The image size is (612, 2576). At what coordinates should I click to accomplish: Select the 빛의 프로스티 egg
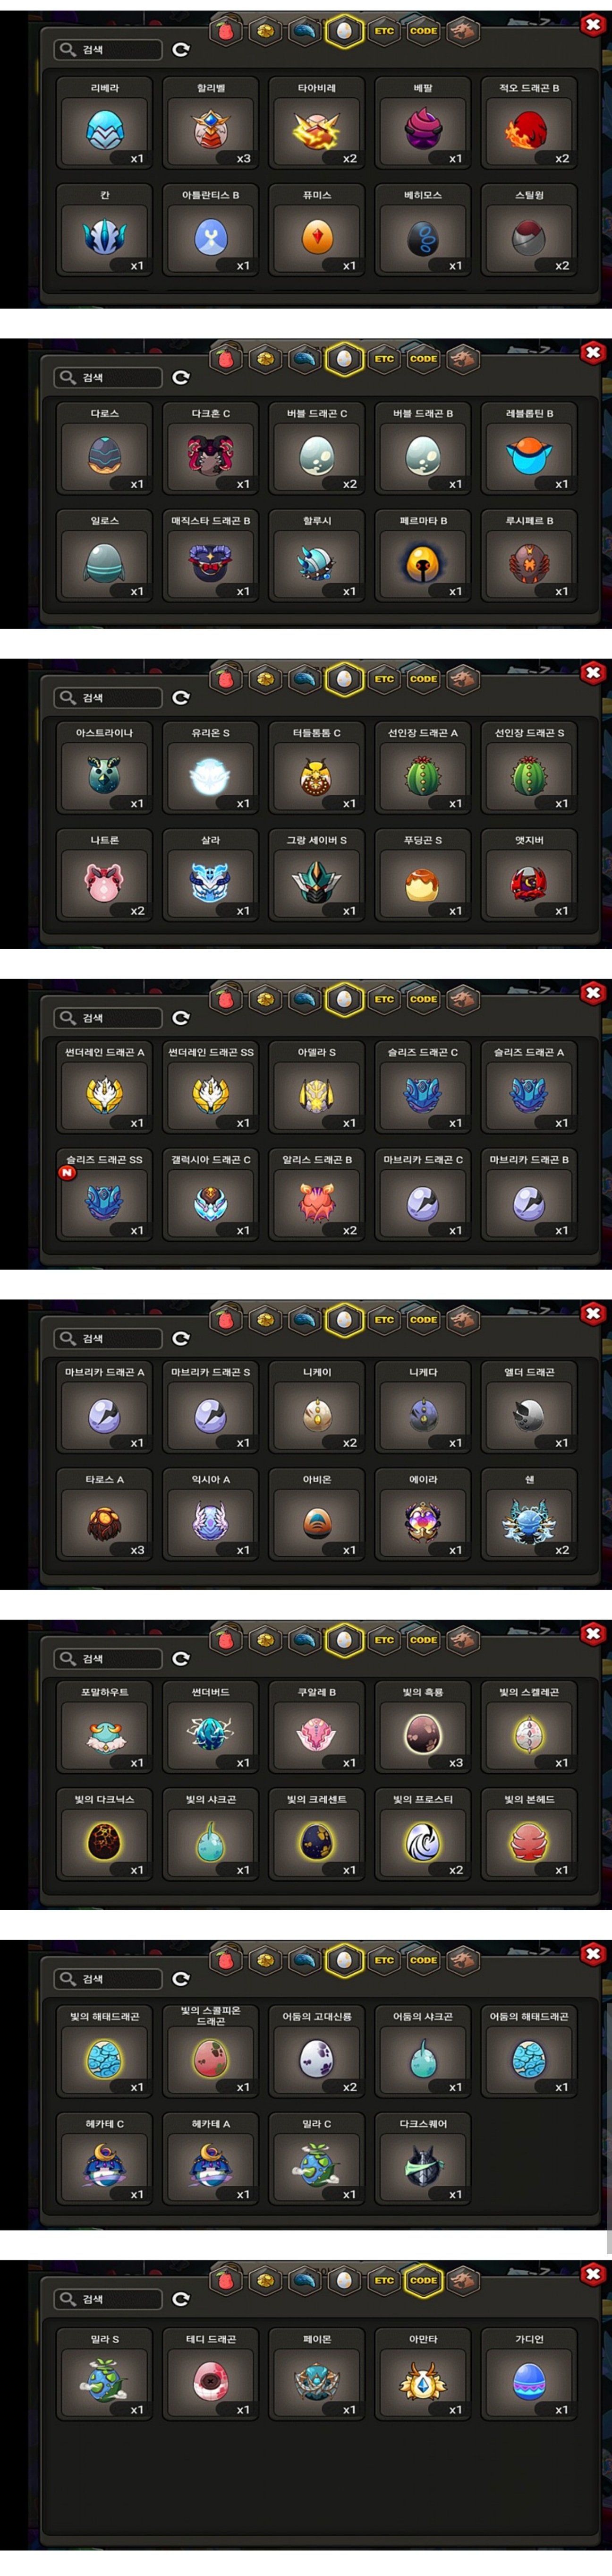tap(423, 1834)
